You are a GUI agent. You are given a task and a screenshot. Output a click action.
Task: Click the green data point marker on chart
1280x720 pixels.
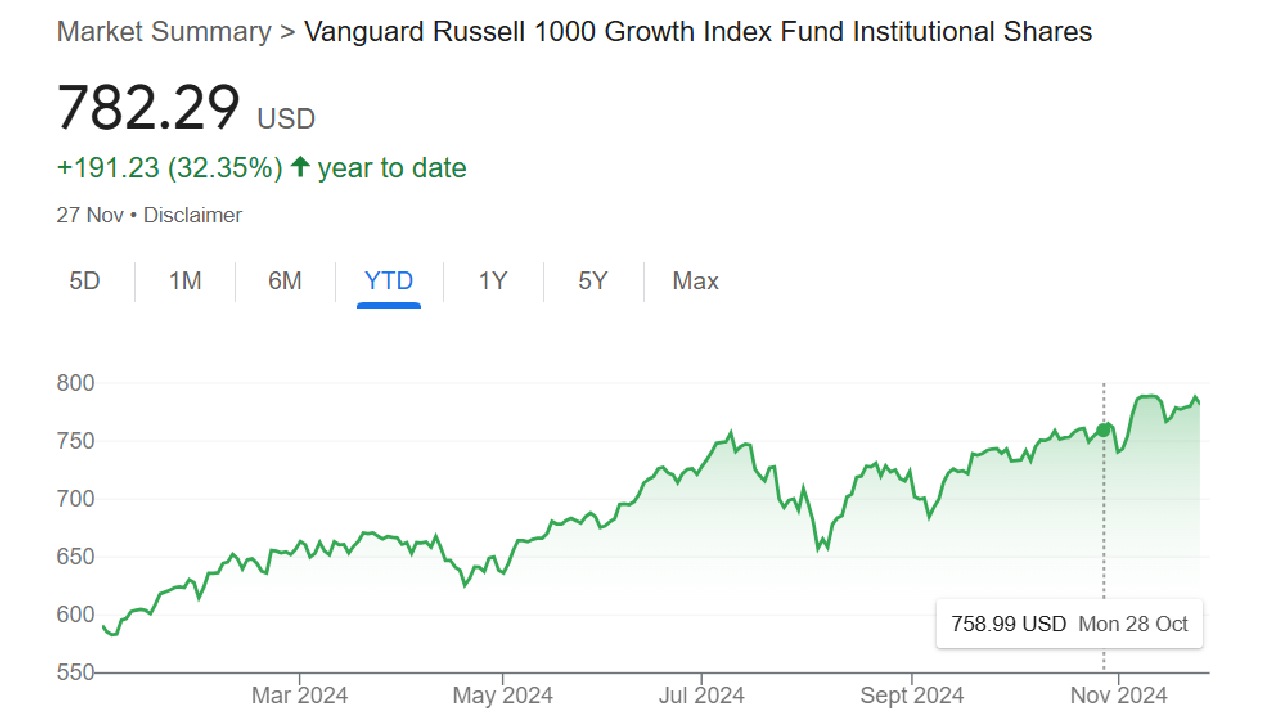[1103, 430]
